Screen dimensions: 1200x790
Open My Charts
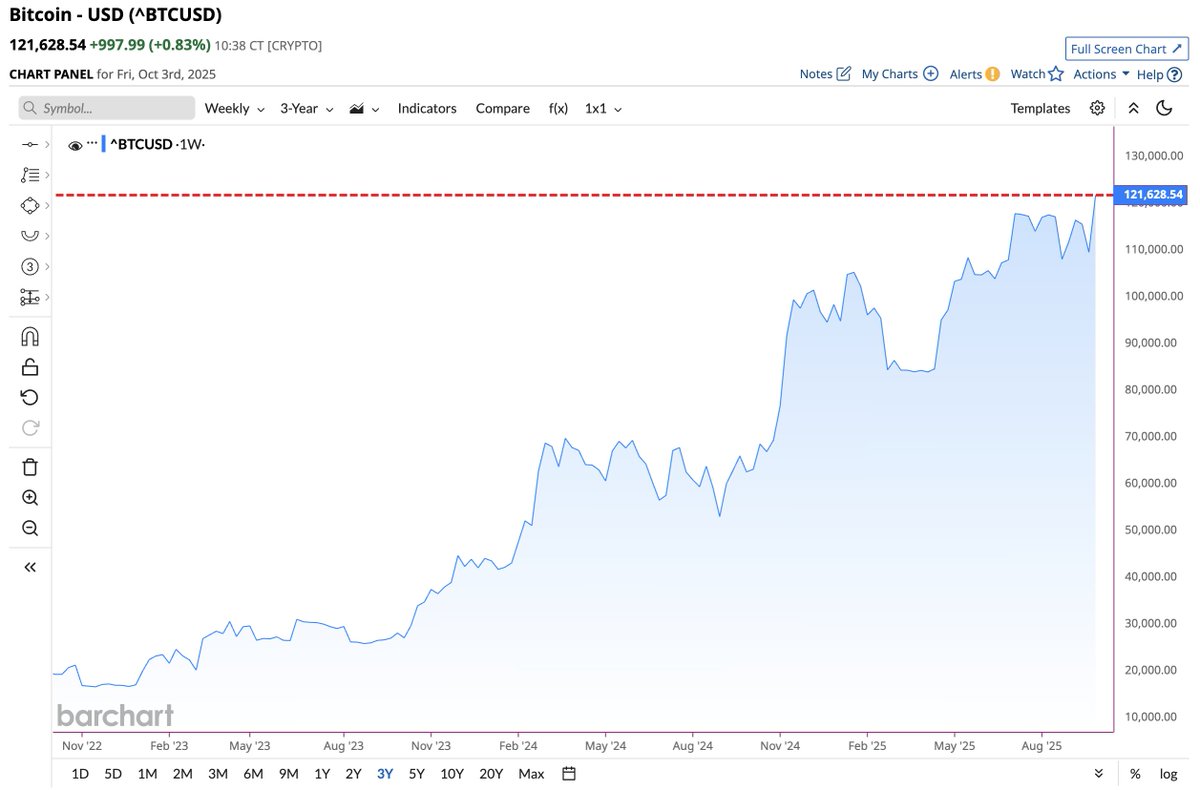tap(900, 74)
